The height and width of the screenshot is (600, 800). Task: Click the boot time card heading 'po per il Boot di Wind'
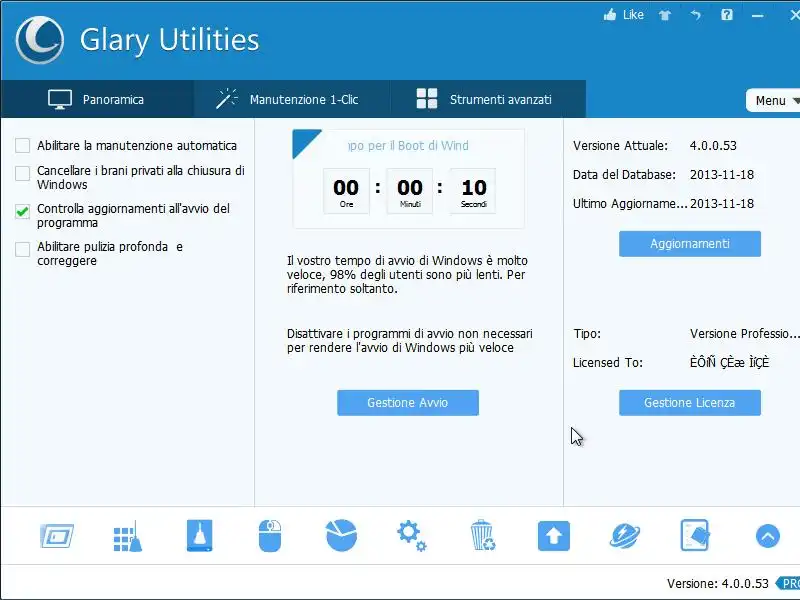409,146
